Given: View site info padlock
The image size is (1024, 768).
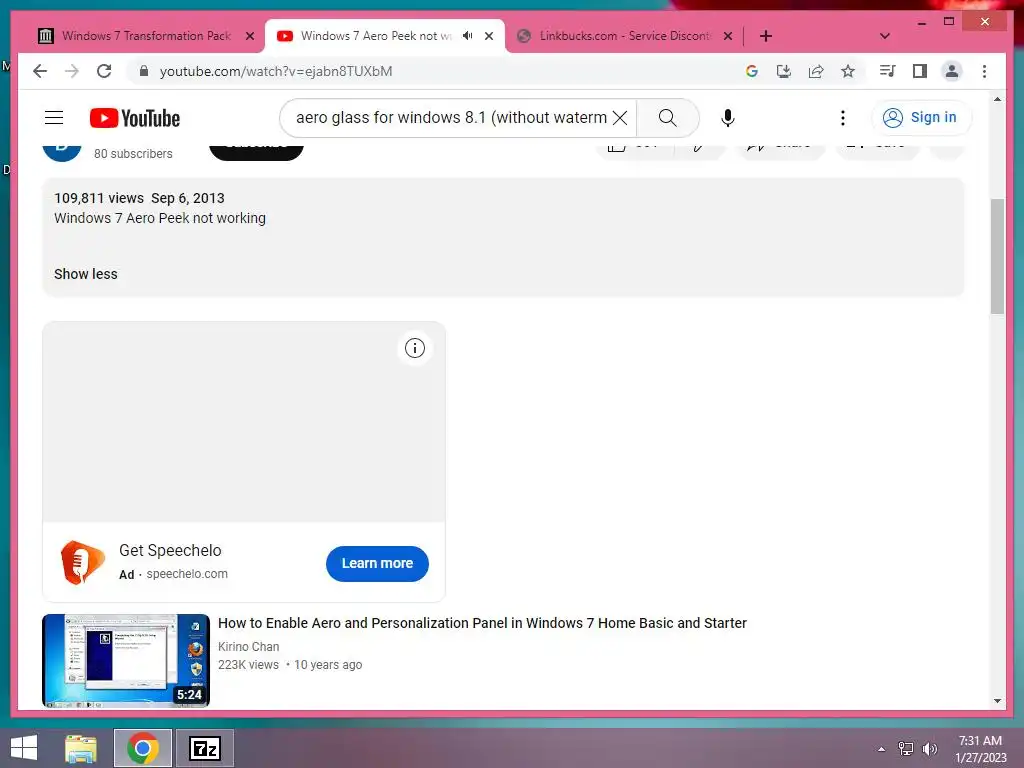Looking at the screenshot, I should point(144,71).
